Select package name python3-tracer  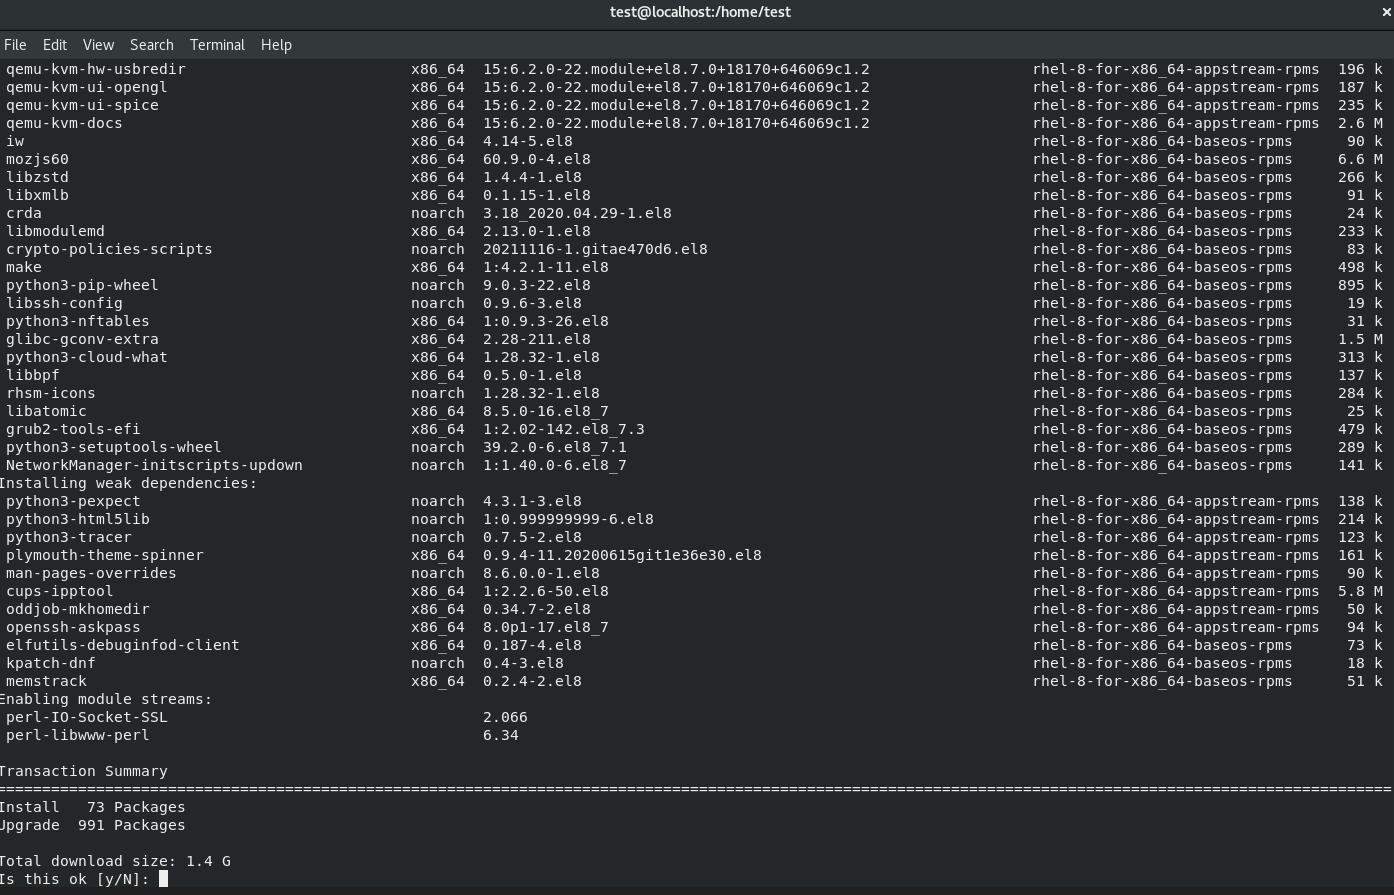click(69, 537)
